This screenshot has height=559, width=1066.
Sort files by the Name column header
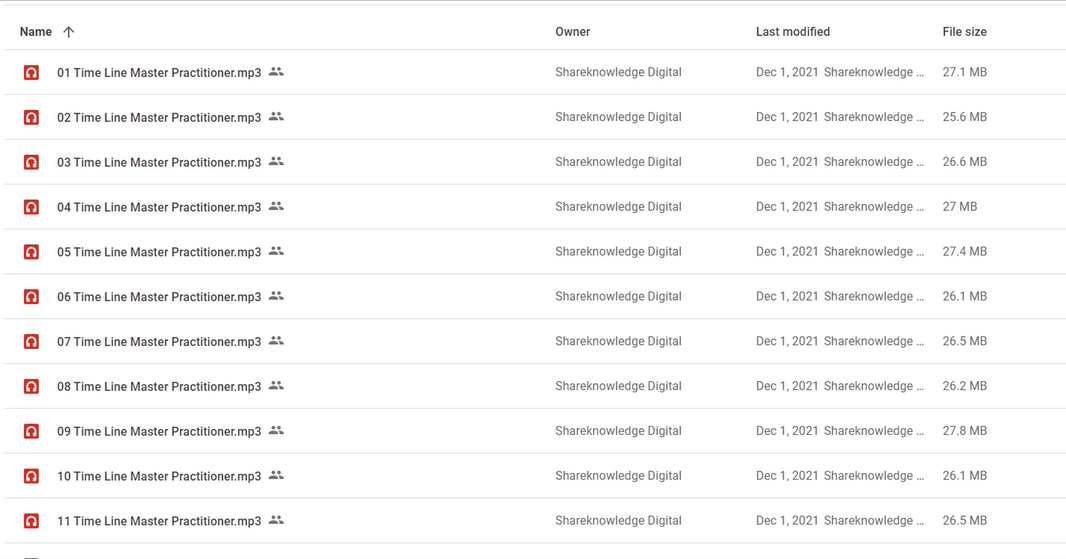click(x=35, y=32)
